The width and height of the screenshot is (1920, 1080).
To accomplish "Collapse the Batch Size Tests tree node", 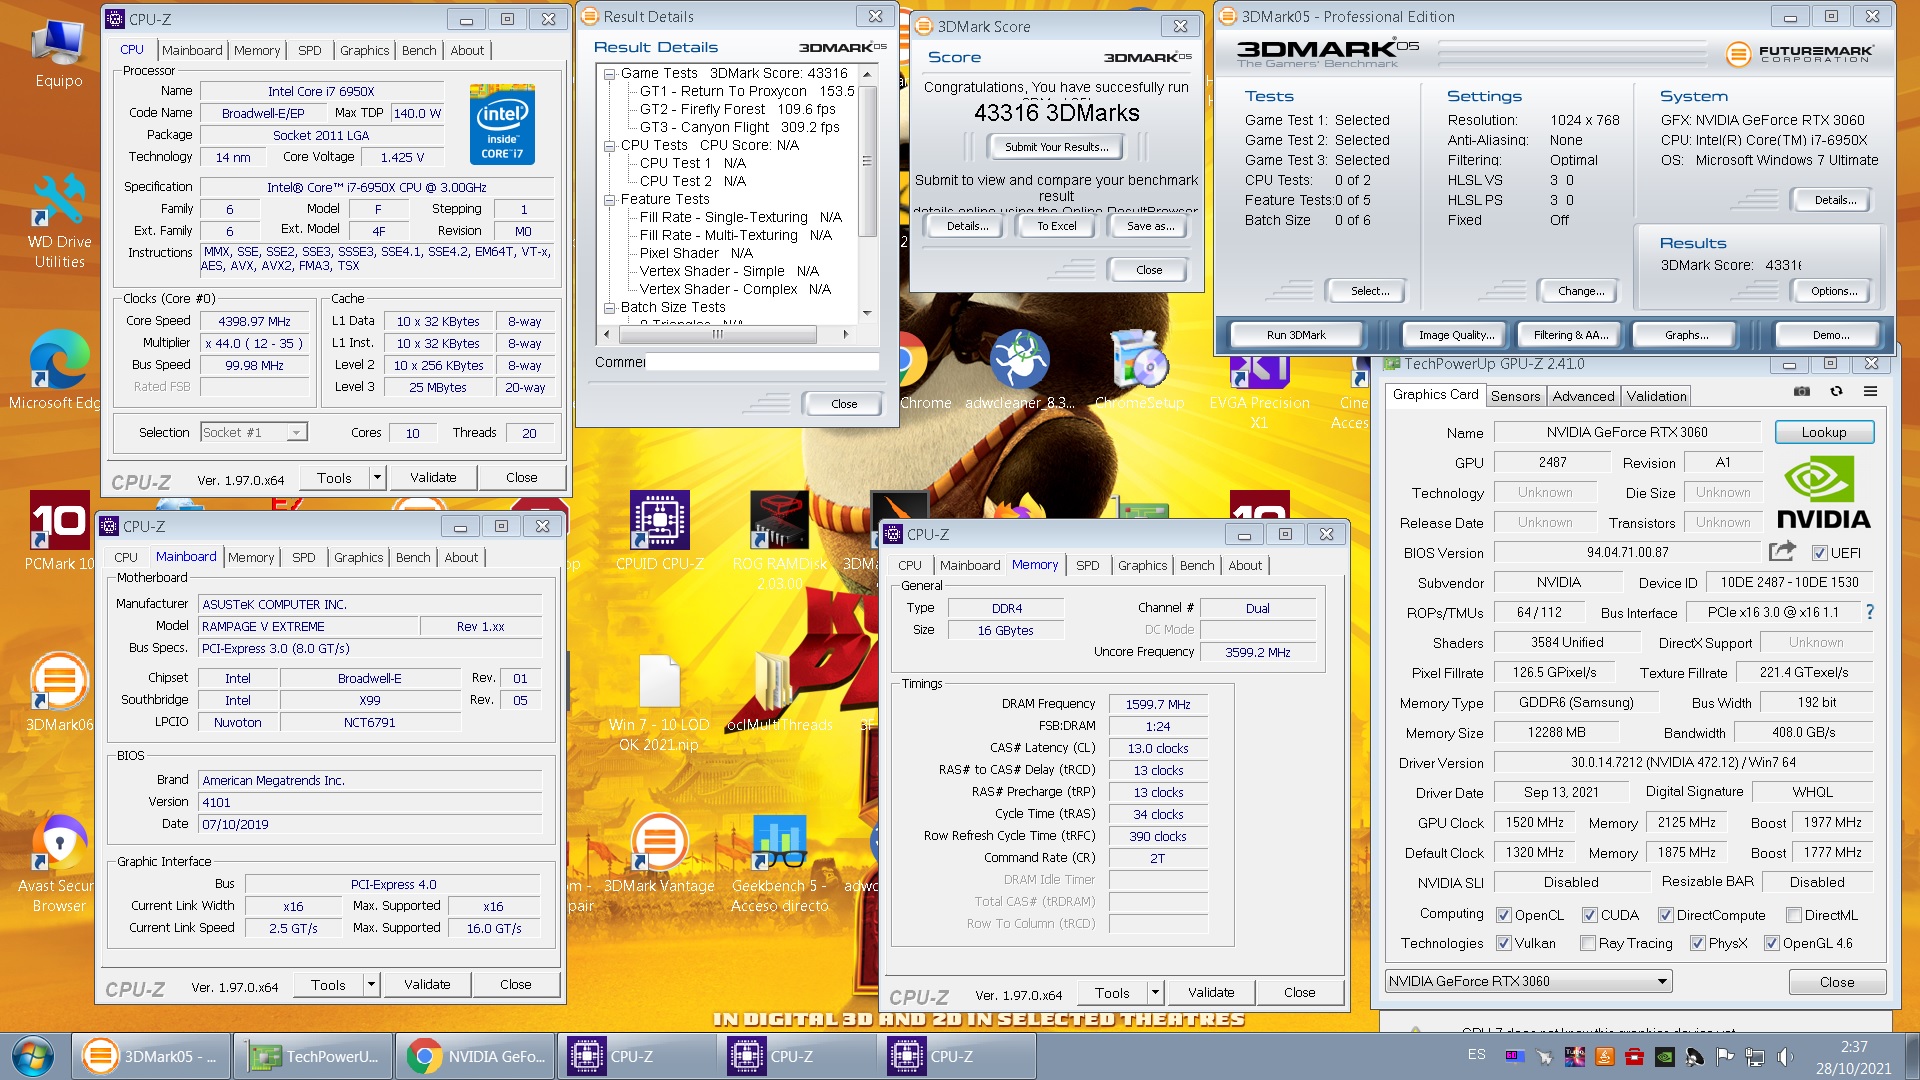I will tap(609, 307).
